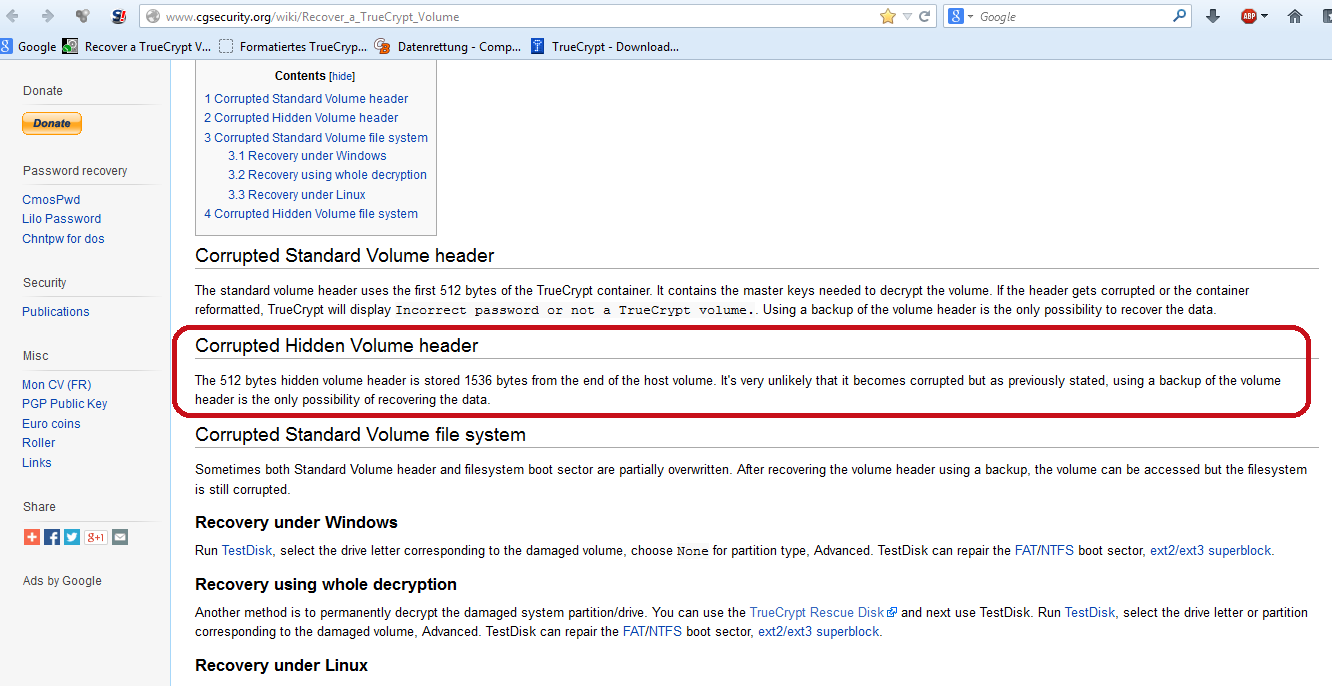This screenshot has width=1332, height=686.
Task: Click the 'Corrupted Standard Volume header' page heading
Action: pos(345,256)
